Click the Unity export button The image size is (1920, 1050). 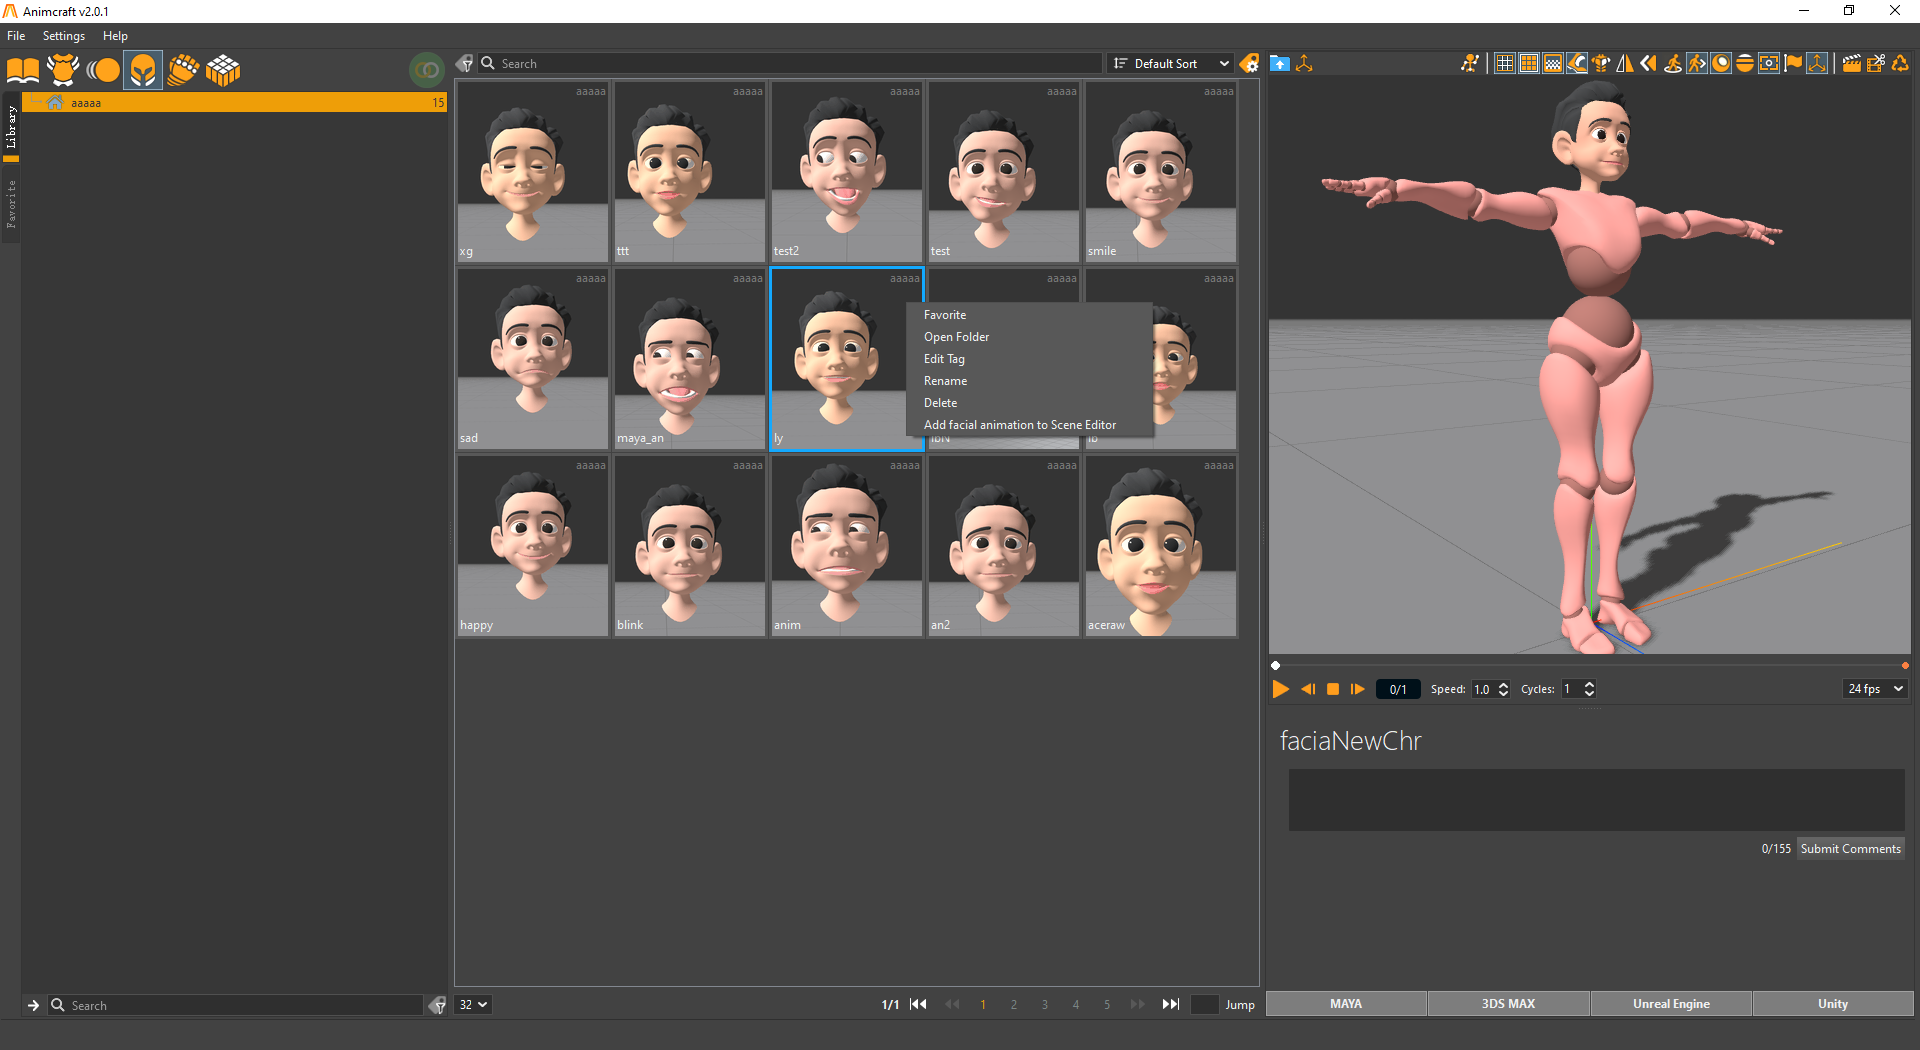pyautogui.click(x=1833, y=1004)
